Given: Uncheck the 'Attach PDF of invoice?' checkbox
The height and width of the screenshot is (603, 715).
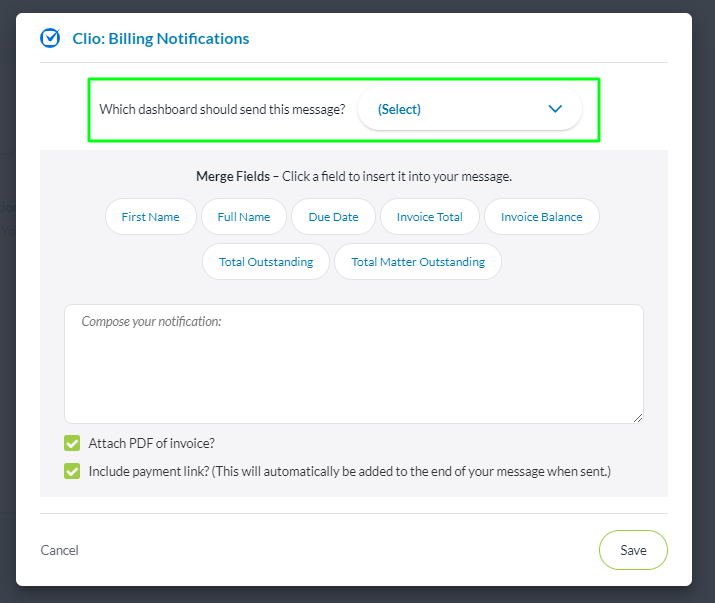Looking at the screenshot, I should [72, 443].
